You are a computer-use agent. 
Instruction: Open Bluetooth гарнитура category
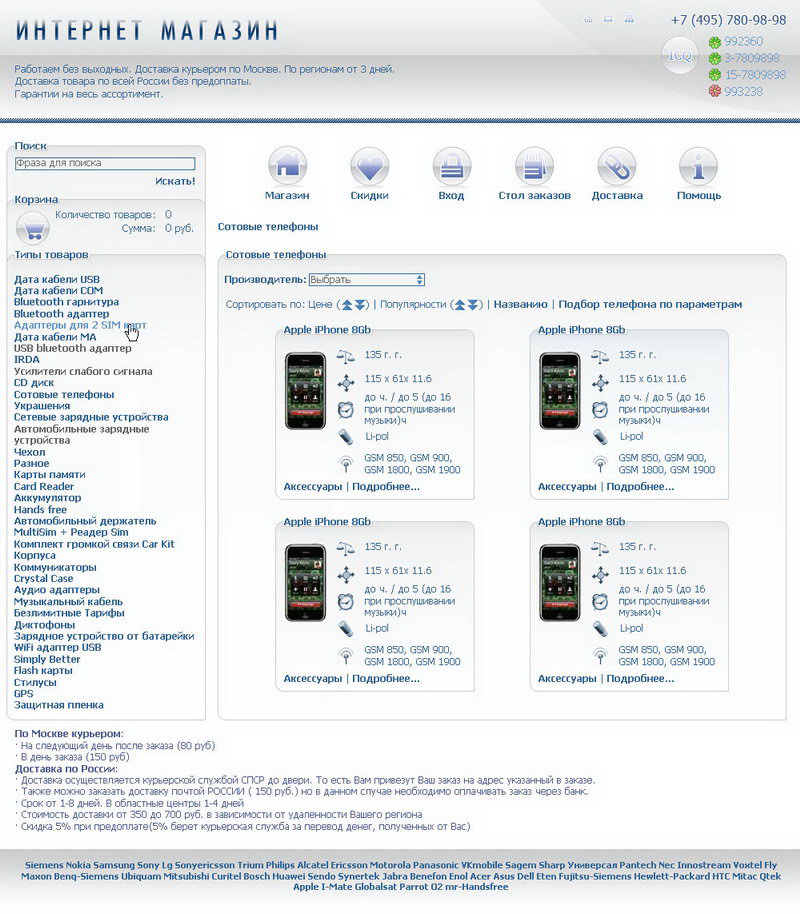pyautogui.click(x=66, y=302)
